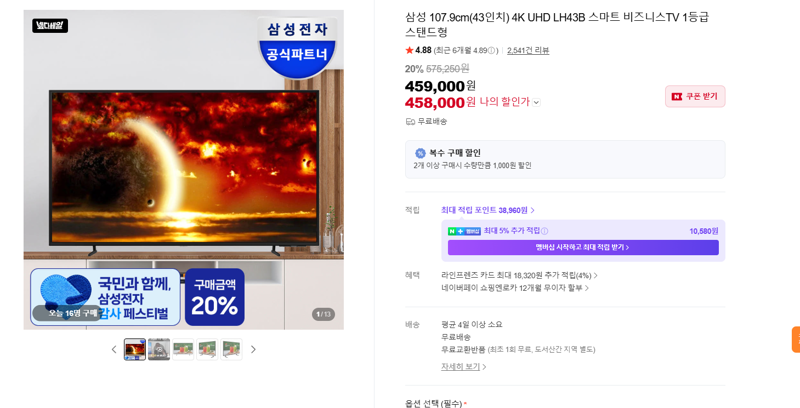Click the 삼성전자 공식파트너 badge
Viewport: 800px width, 408px height.
(297, 45)
